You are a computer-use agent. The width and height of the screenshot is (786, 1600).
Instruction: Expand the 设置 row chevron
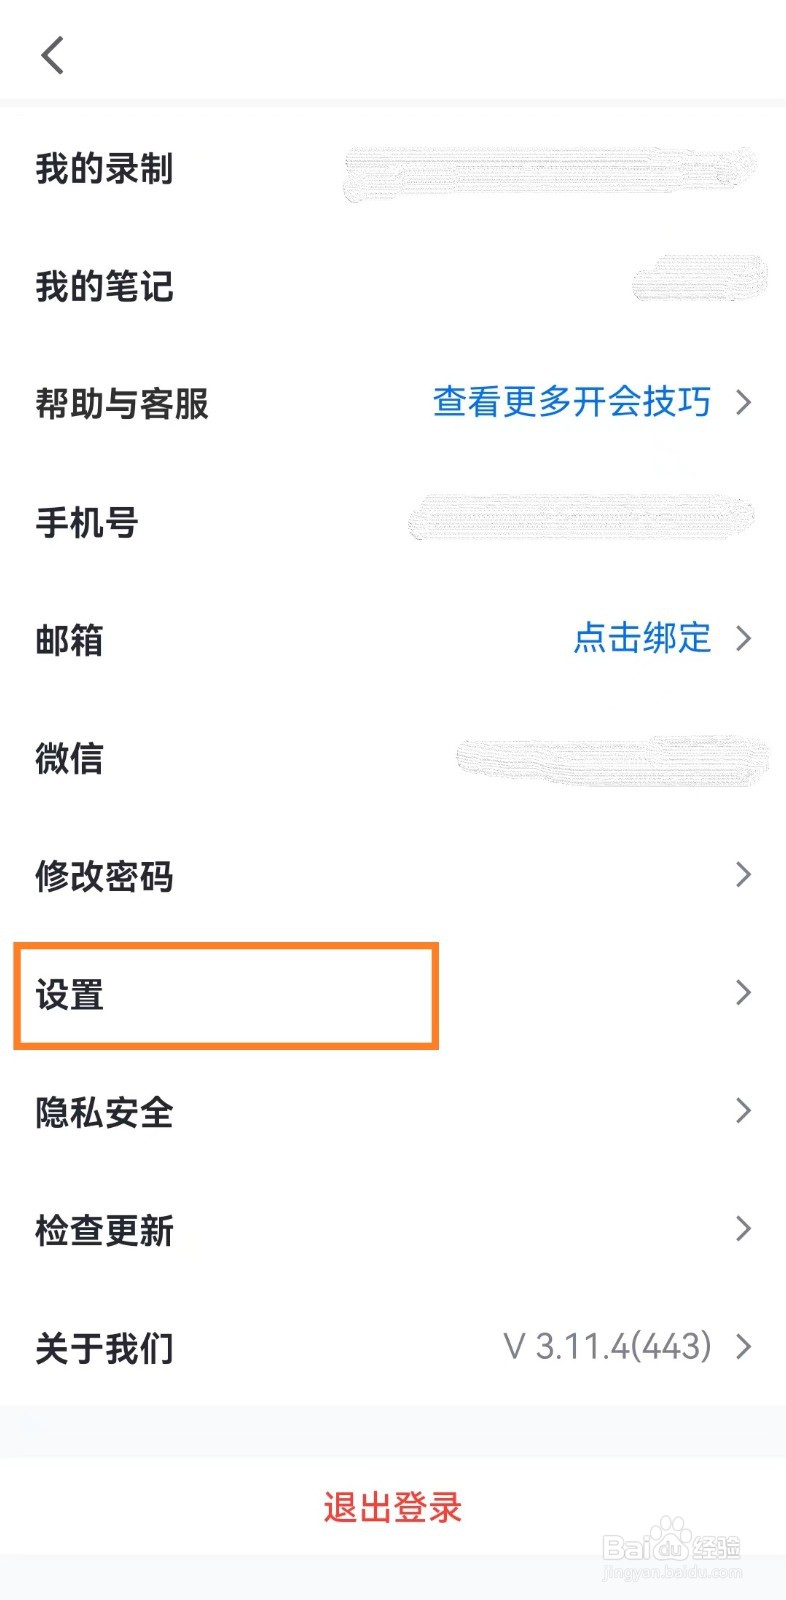click(x=743, y=992)
